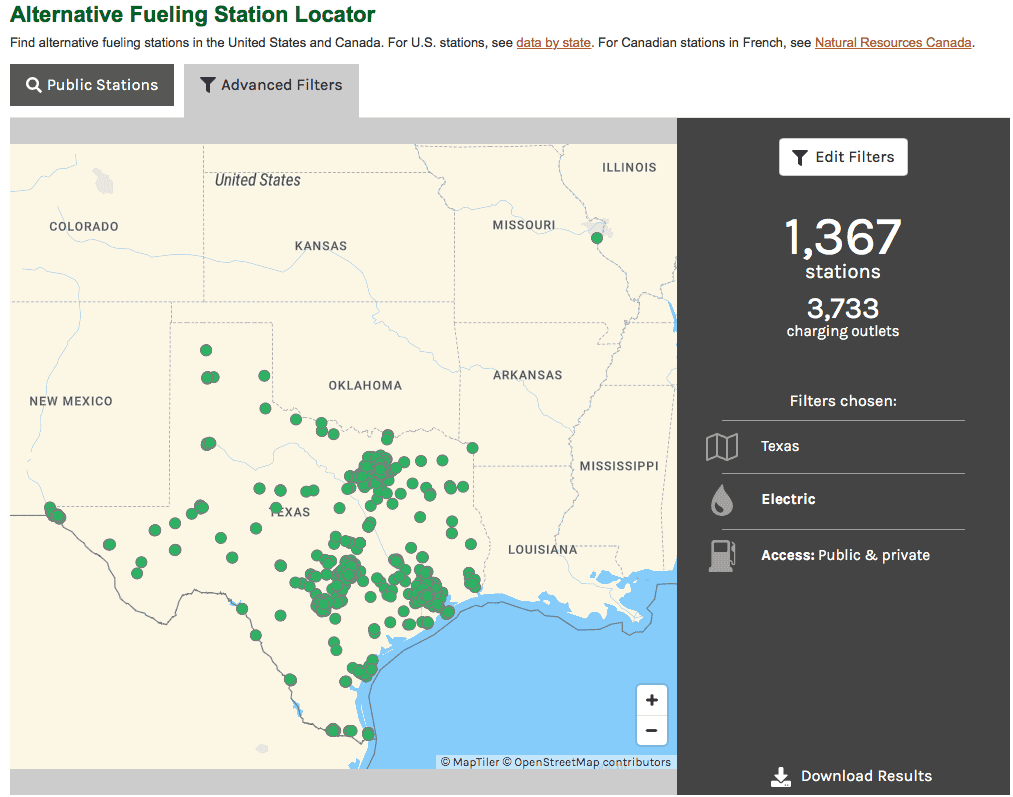Click the COLORADO label on the map
This screenshot has height=797, width=1013.
pyautogui.click(x=84, y=227)
